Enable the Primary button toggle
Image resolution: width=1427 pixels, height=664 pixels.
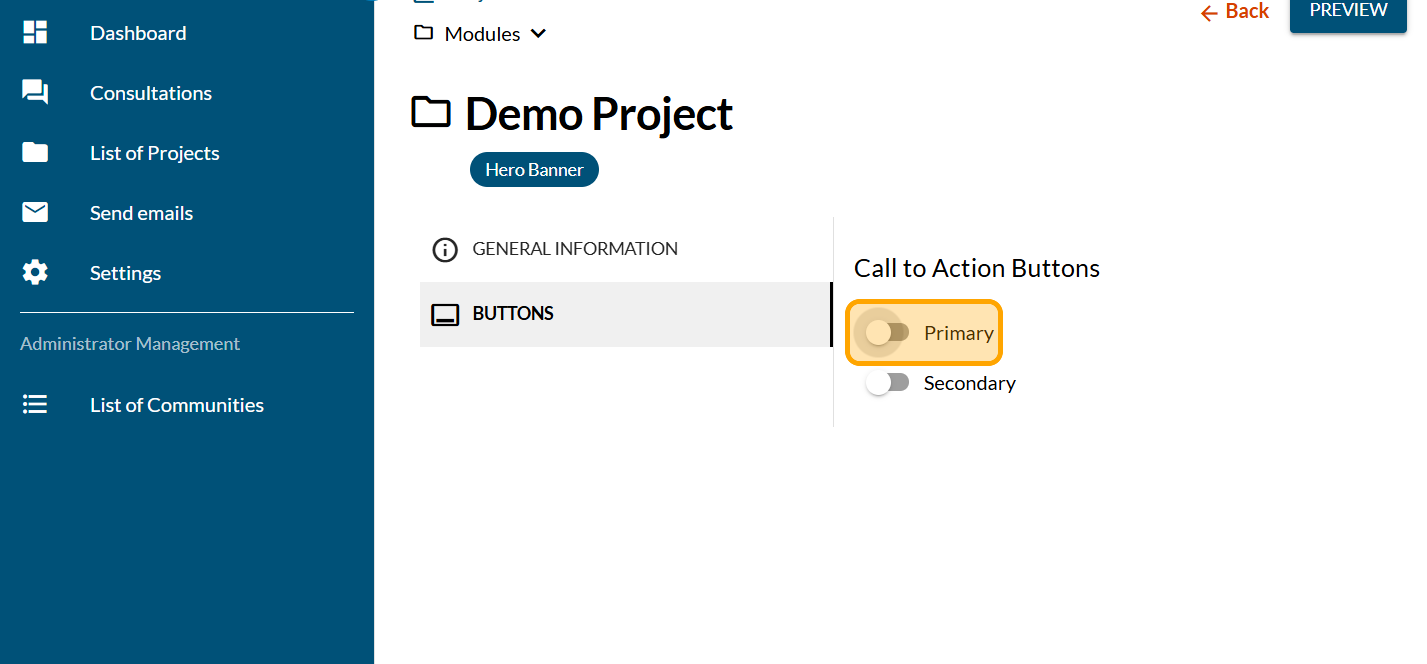887,333
